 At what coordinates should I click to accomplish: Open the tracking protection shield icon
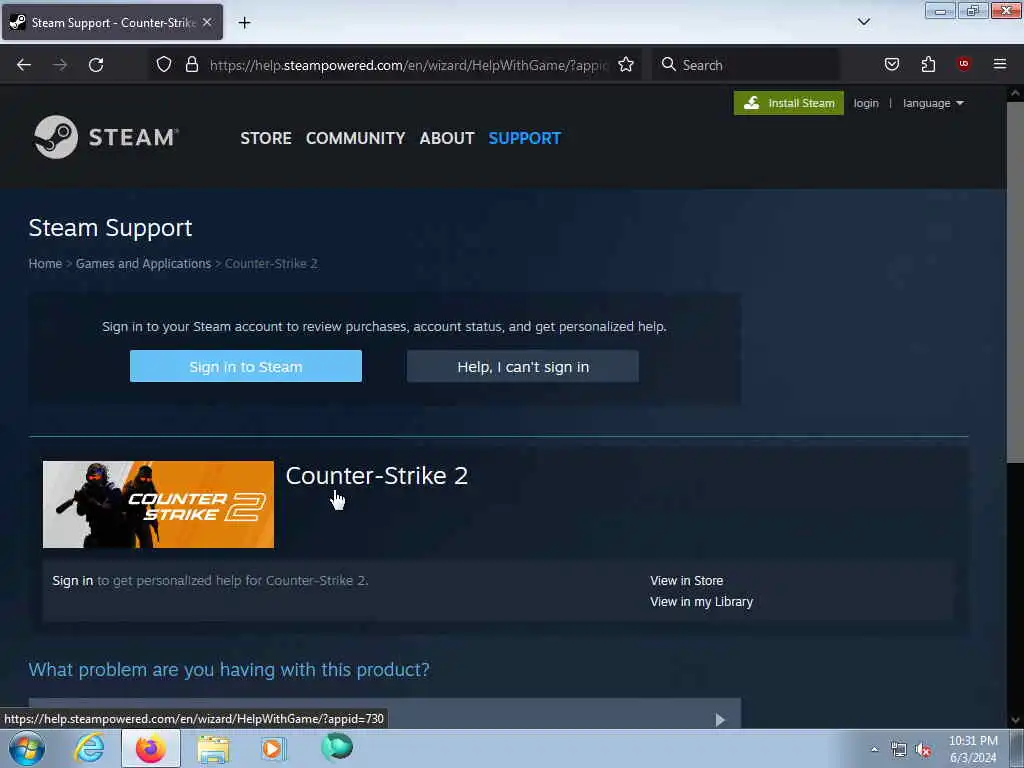tap(164, 65)
